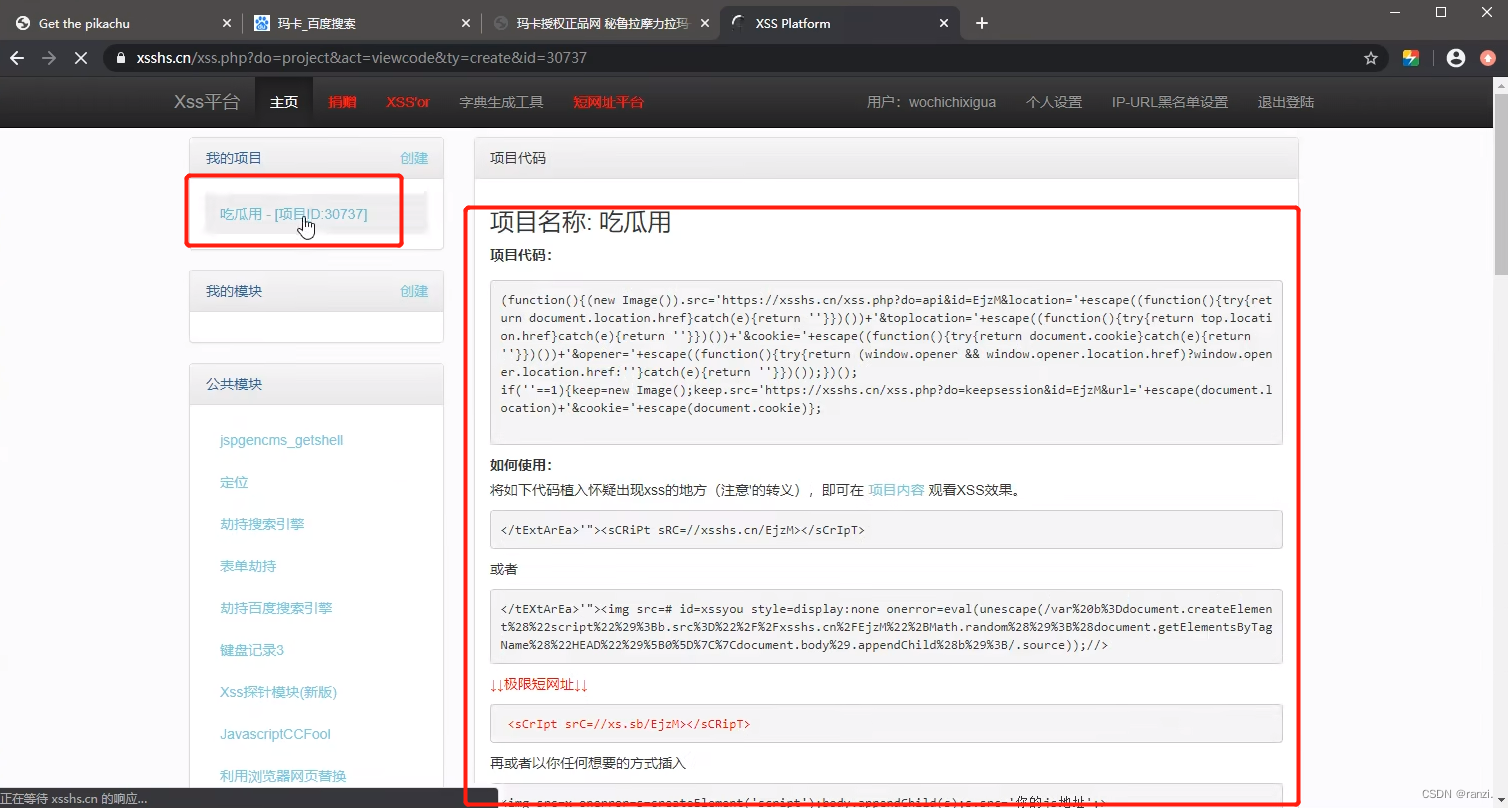Select the XSS Platform tab

point(840,23)
